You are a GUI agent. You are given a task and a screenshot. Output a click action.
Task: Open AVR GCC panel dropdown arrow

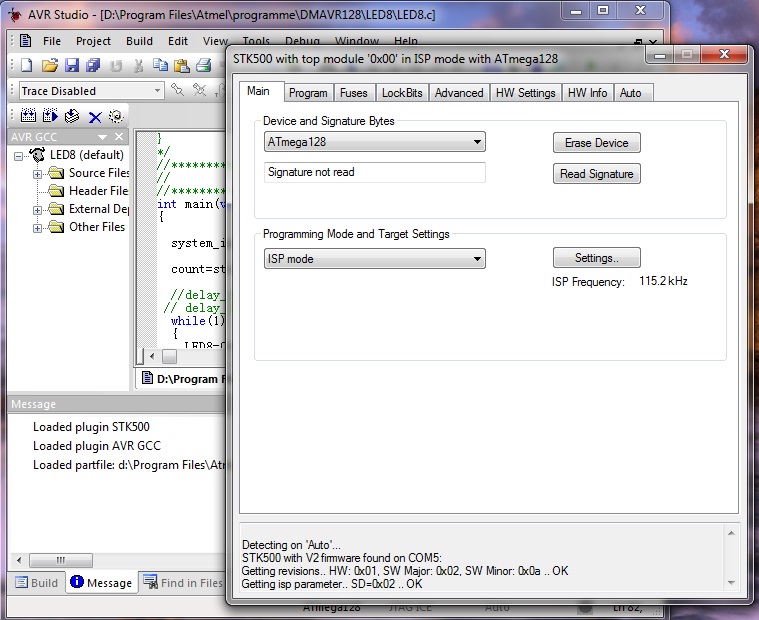pos(102,137)
